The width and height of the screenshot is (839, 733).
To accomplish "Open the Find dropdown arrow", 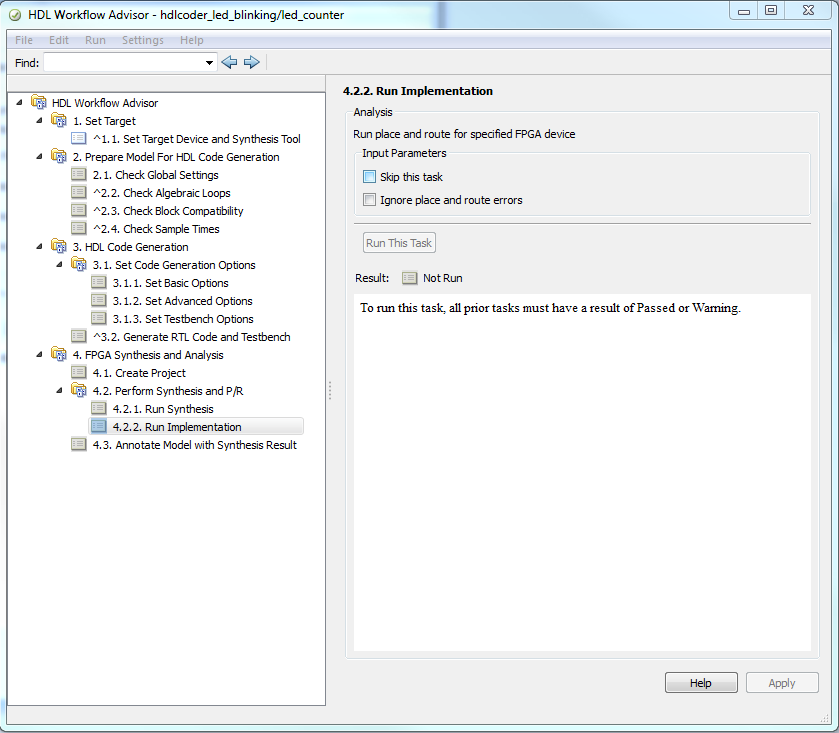I will (x=209, y=63).
